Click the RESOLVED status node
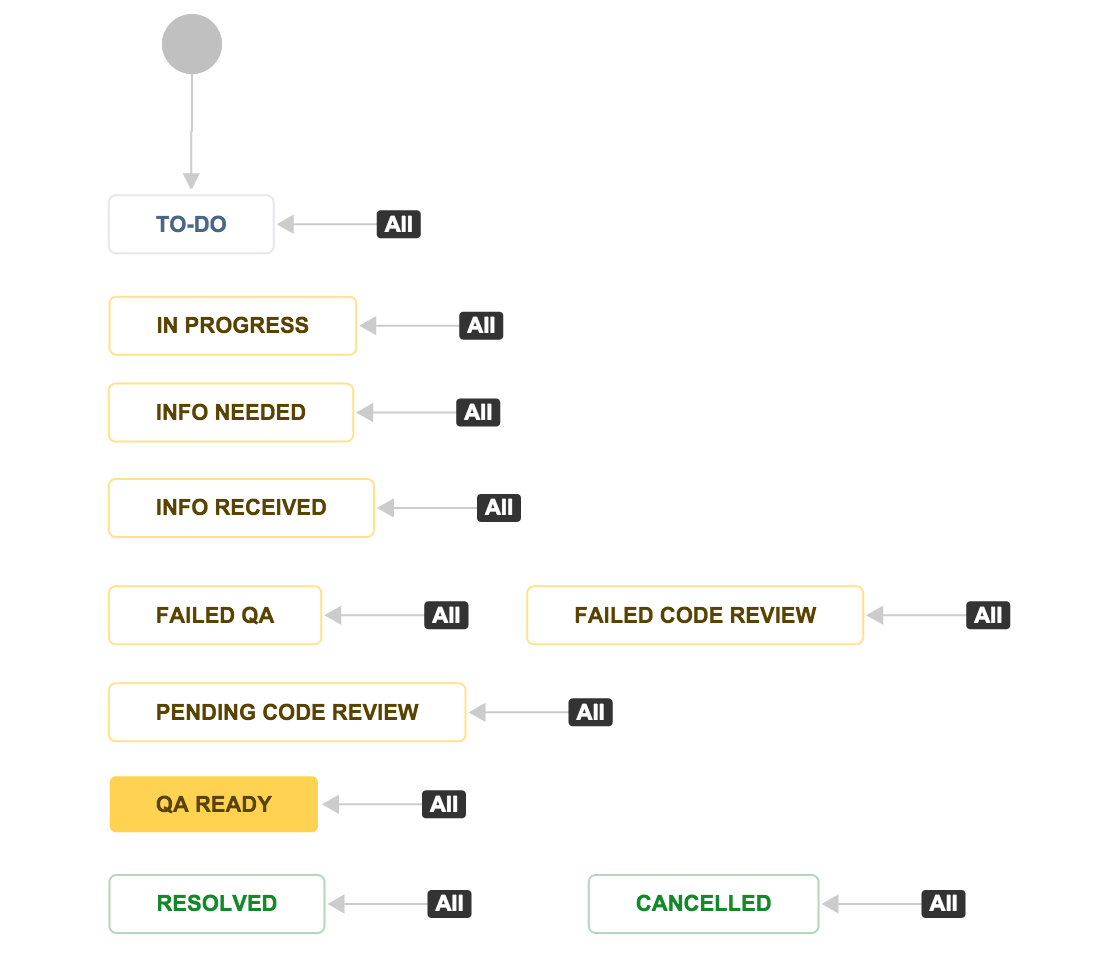Viewport: 1094px width, 978px height. pos(217,904)
